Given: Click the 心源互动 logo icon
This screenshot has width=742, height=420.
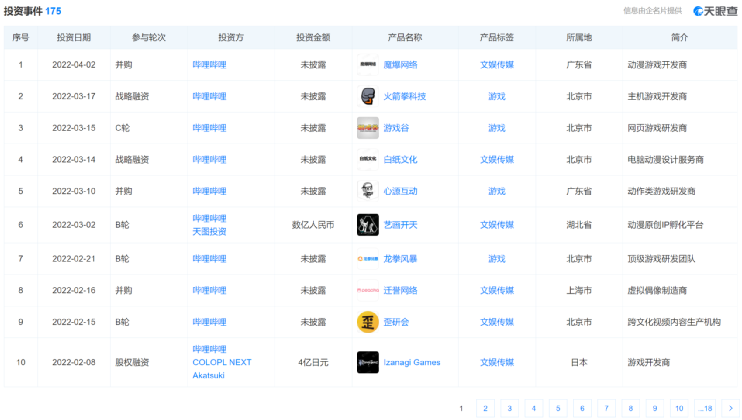Looking at the screenshot, I should pos(367,191).
